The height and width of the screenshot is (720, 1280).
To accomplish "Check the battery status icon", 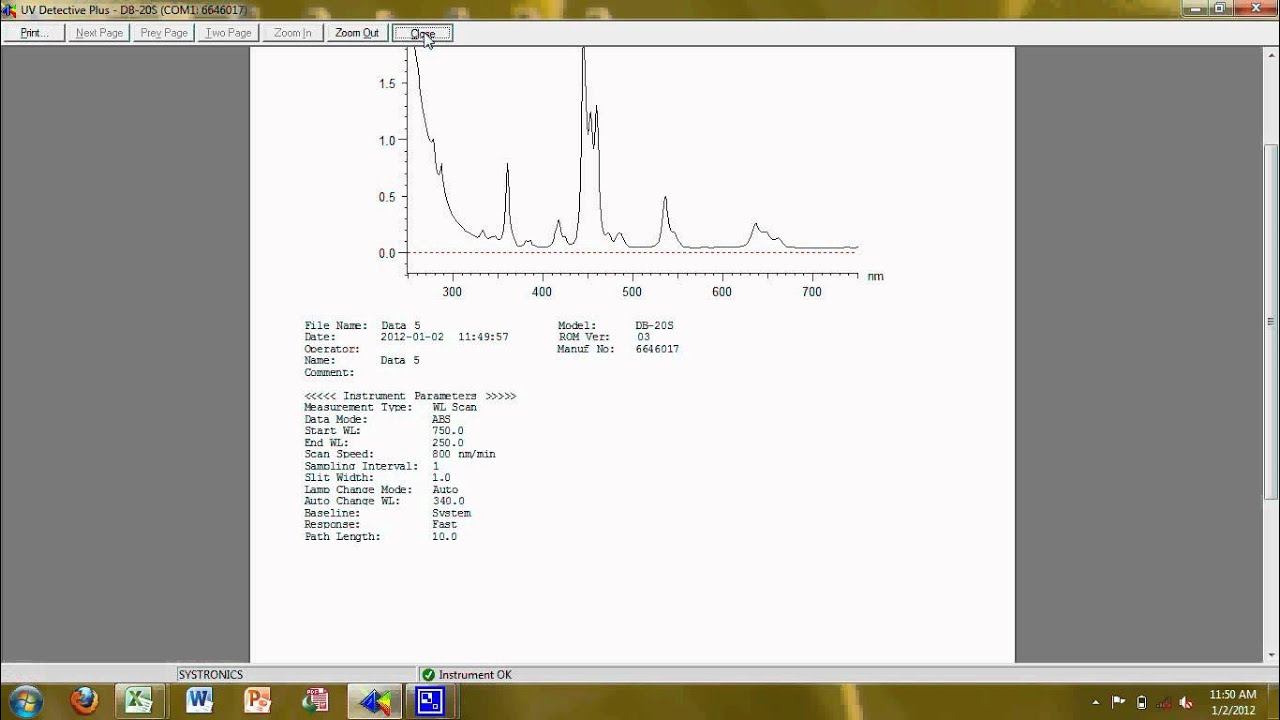I will pos(1141,702).
